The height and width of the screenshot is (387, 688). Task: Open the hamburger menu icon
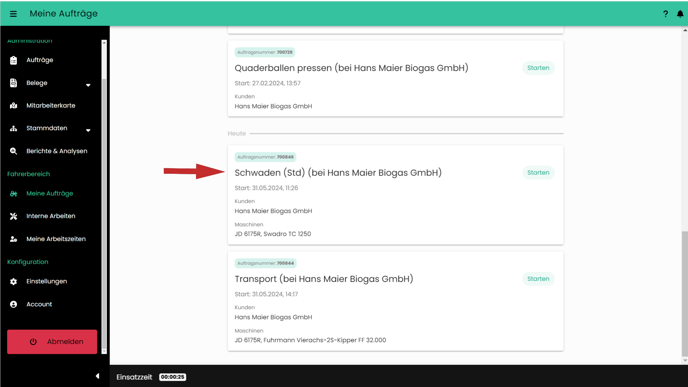click(13, 14)
